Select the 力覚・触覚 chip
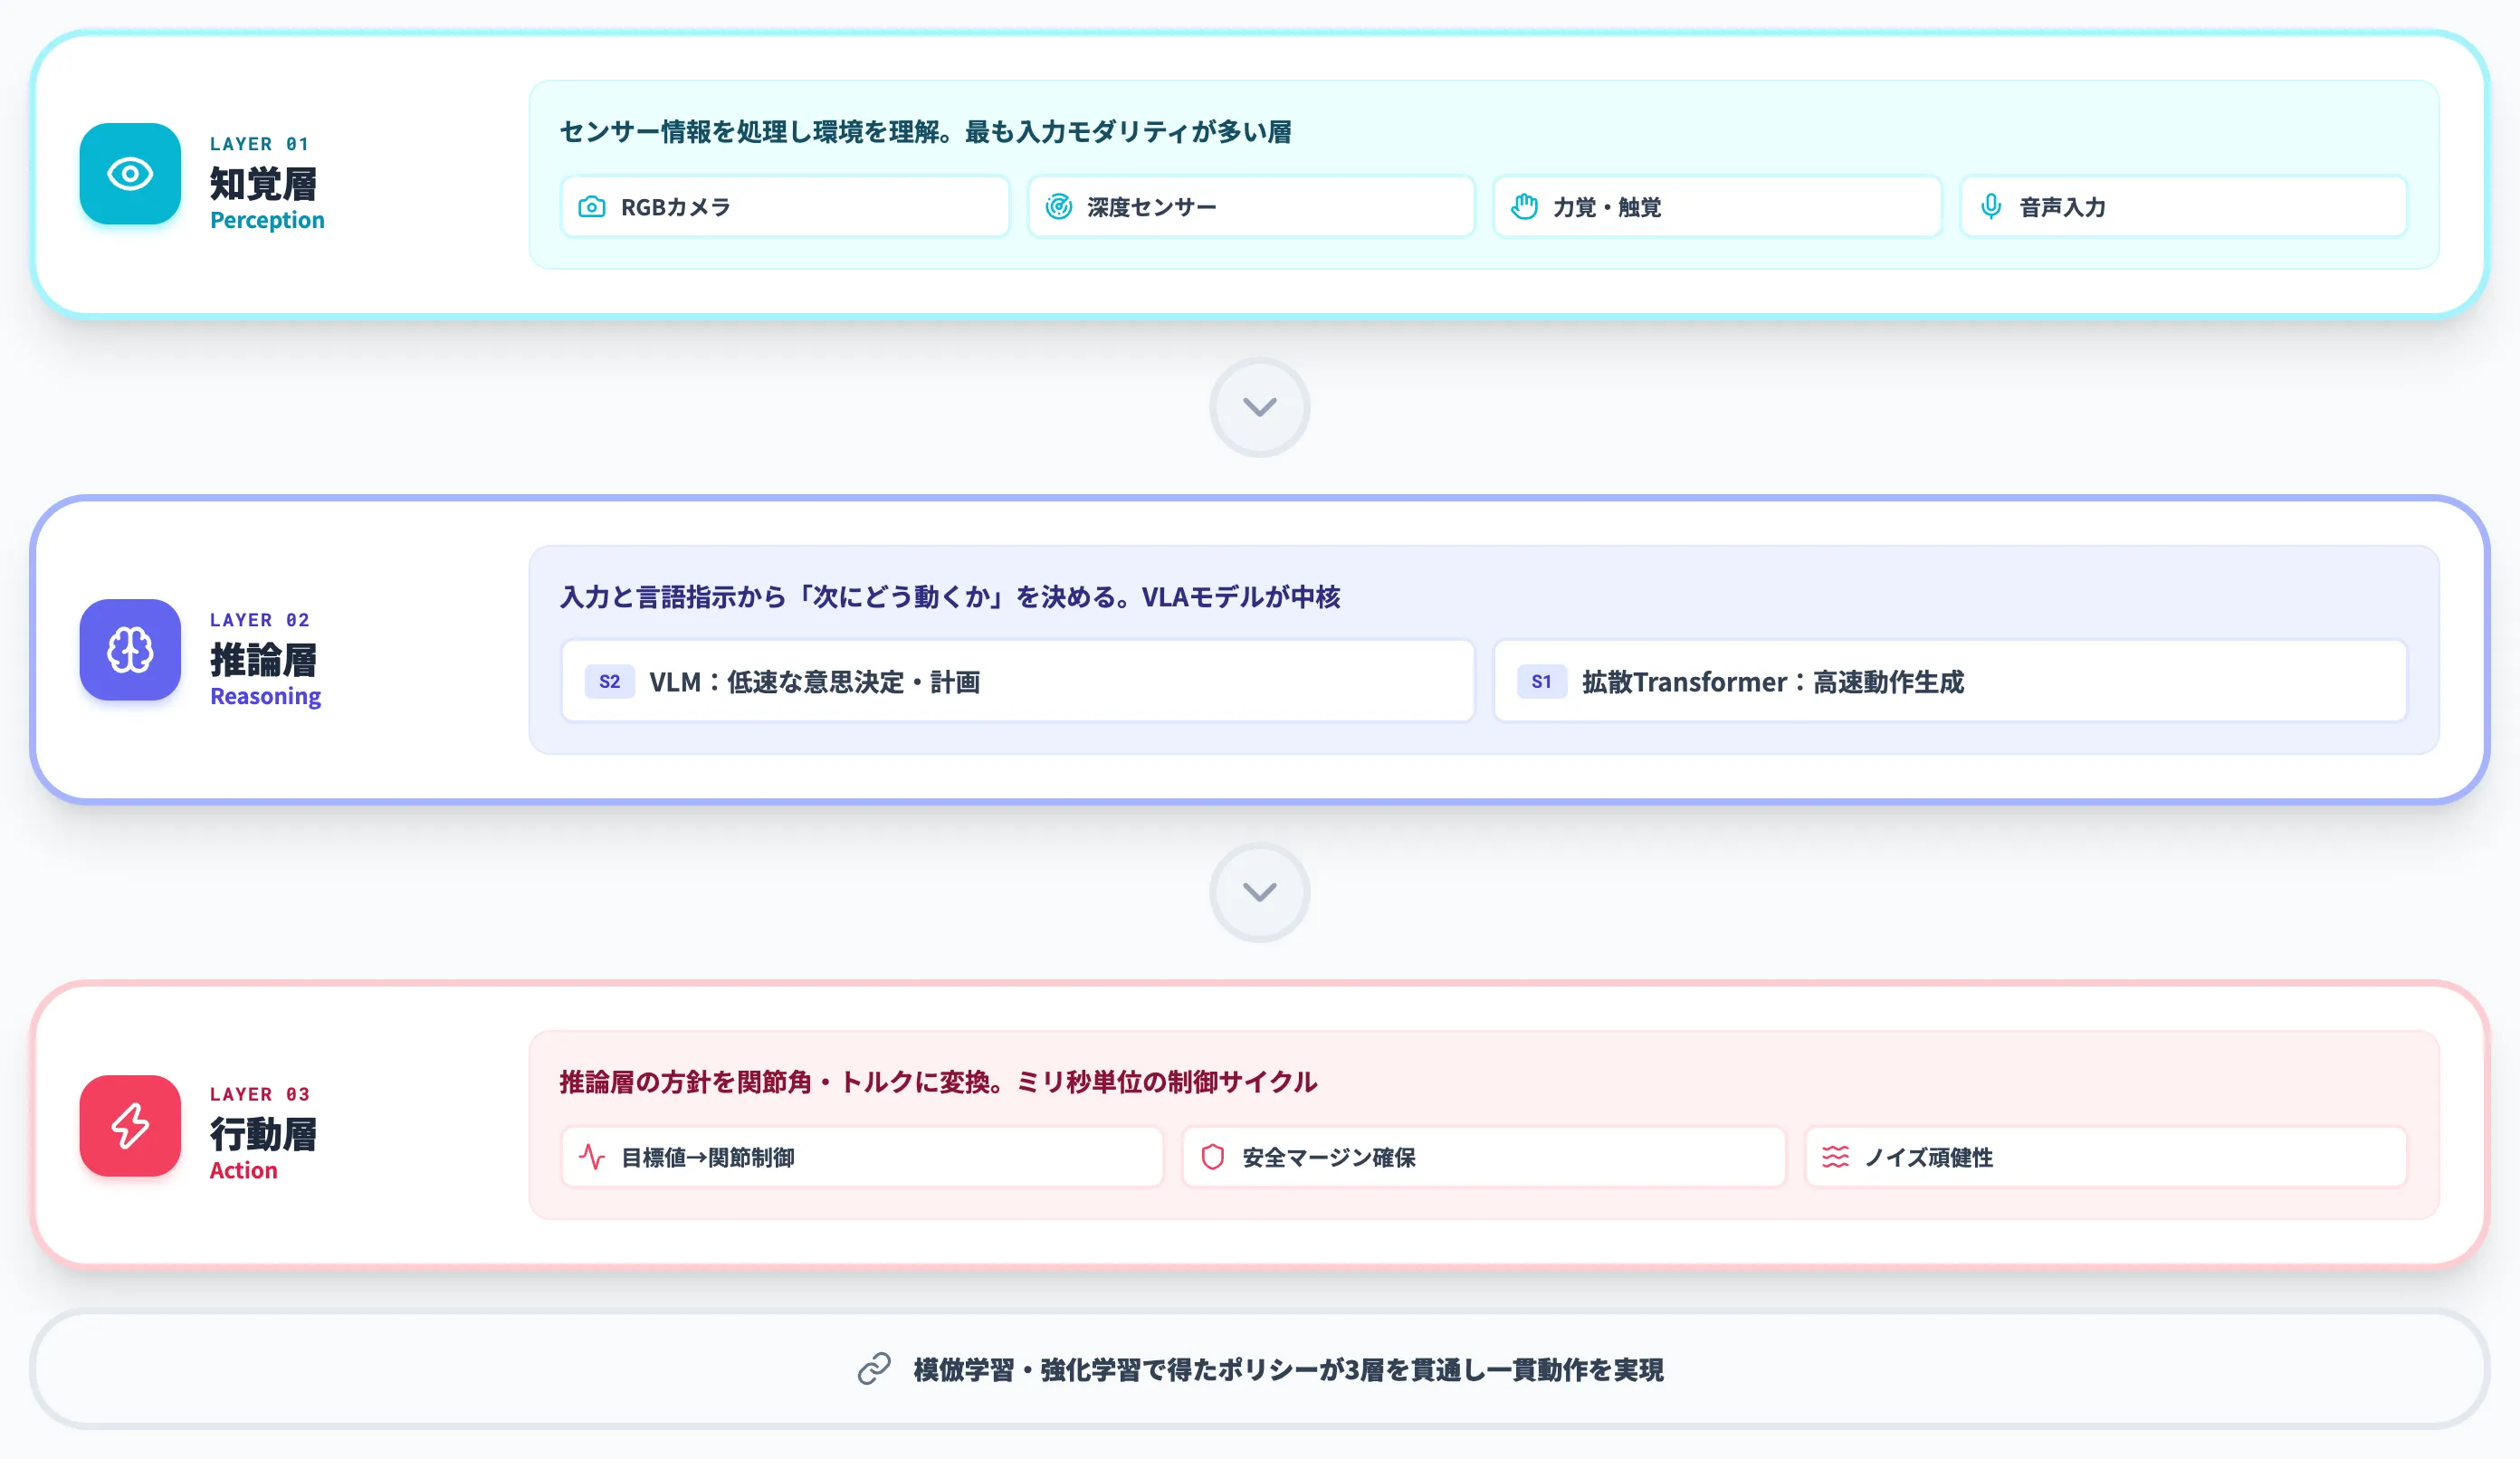The width and height of the screenshot is (2520, 1459). pos(1717,207)
